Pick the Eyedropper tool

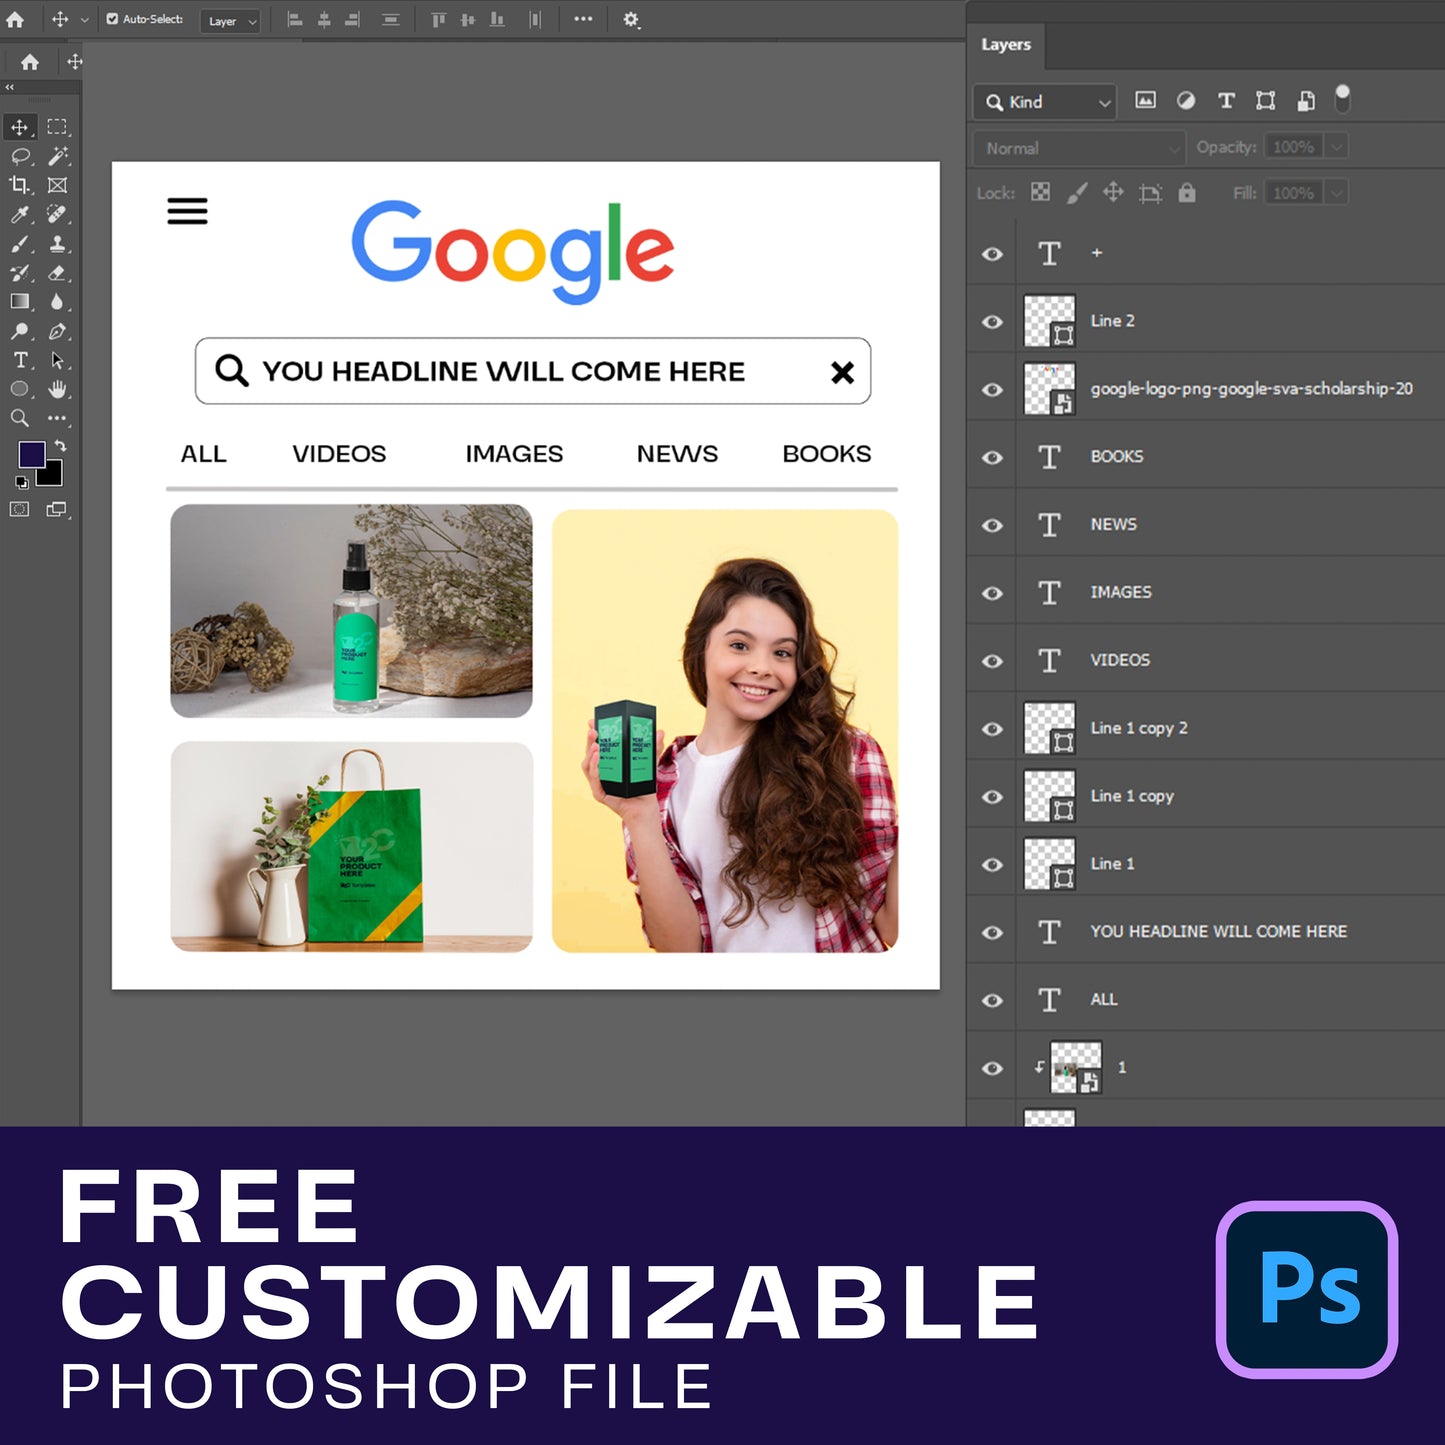19,215
